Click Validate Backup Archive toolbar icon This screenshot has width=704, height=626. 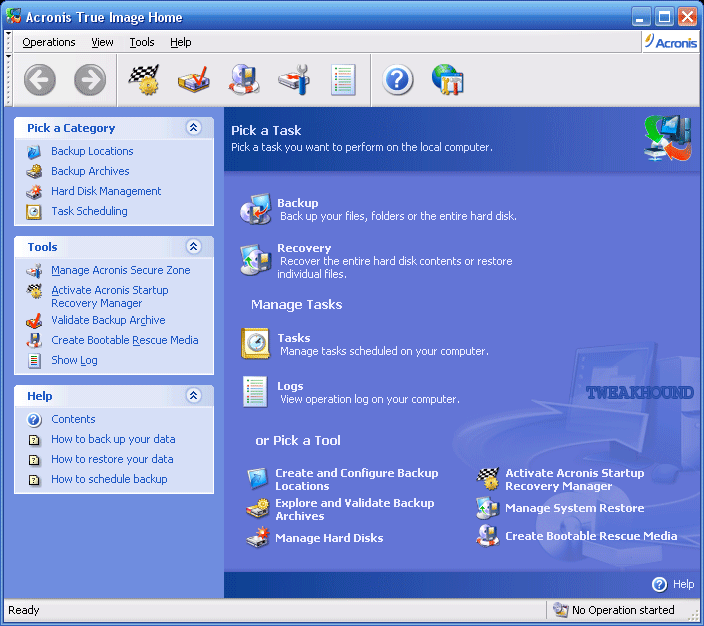[x=194, y=80]
